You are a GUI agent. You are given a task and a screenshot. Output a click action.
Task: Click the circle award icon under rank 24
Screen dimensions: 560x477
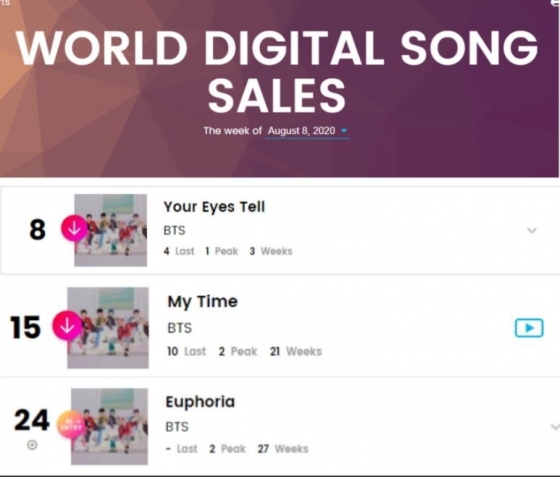tap(32, 445)
